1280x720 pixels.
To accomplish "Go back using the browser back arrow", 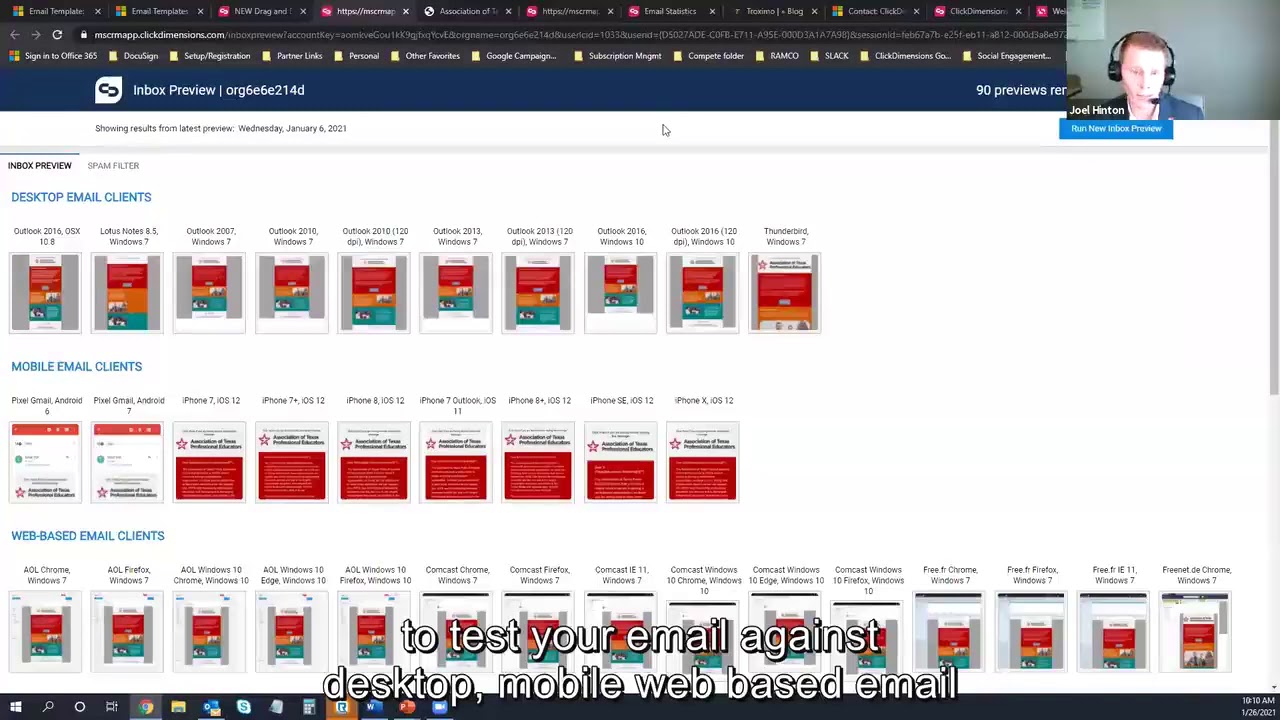I will click(x=14, y=35).
